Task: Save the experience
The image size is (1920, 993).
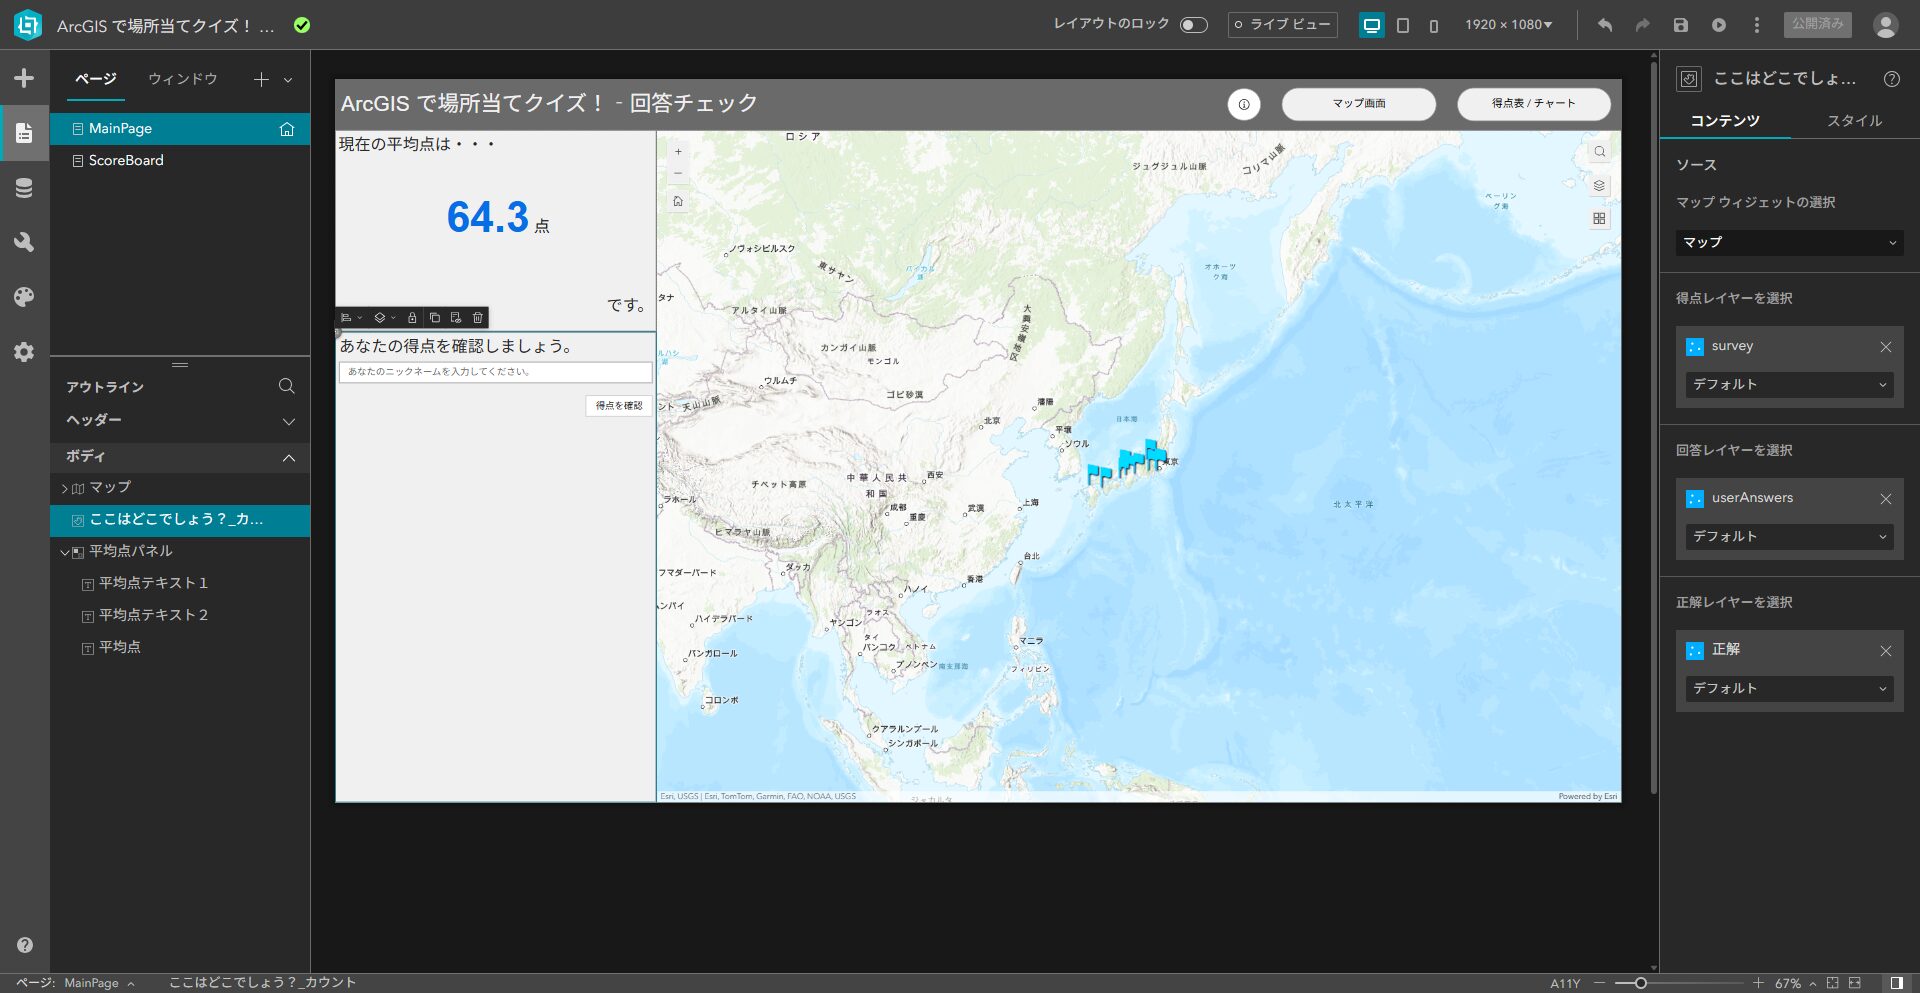Action: (x=1681, y=25)
